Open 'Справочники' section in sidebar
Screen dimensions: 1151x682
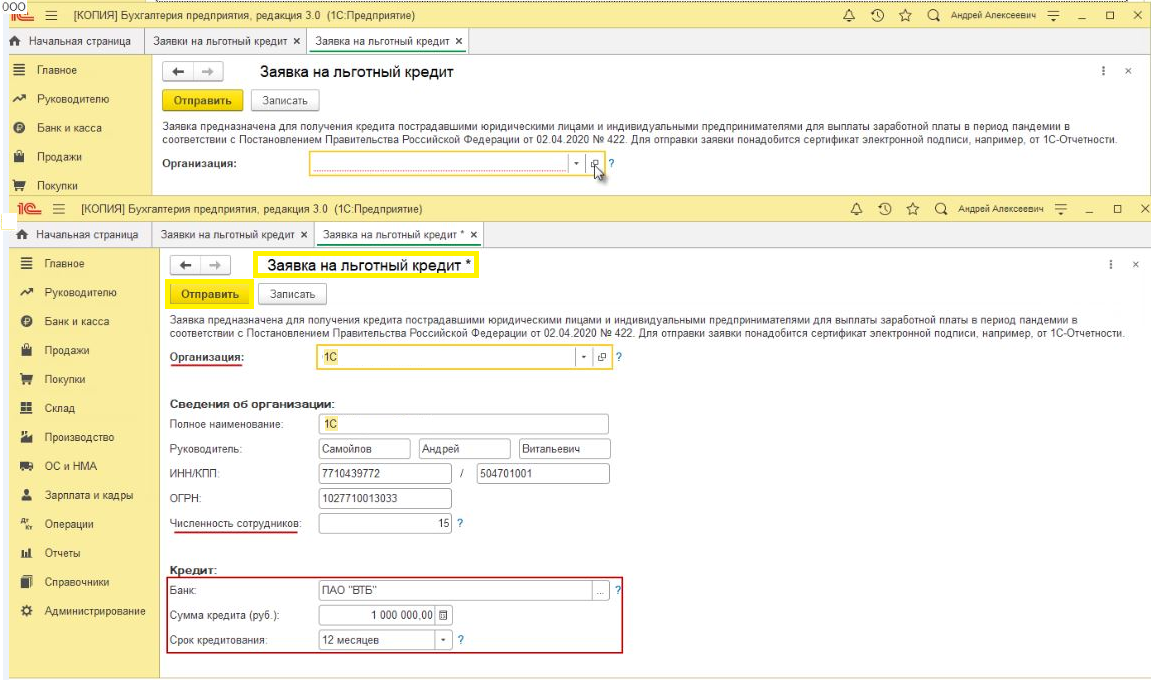click(x=76, y=582)
